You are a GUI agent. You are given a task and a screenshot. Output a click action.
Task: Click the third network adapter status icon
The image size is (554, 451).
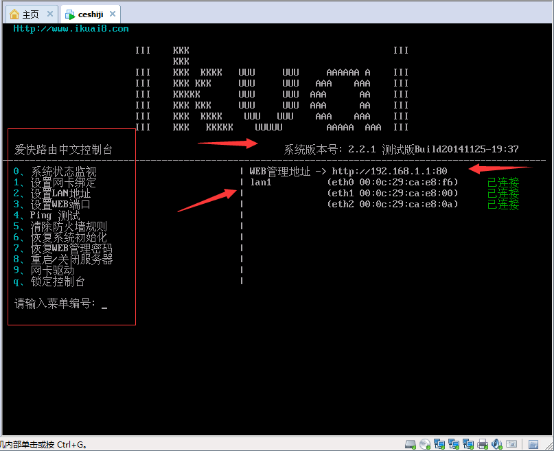pos(468,444)
